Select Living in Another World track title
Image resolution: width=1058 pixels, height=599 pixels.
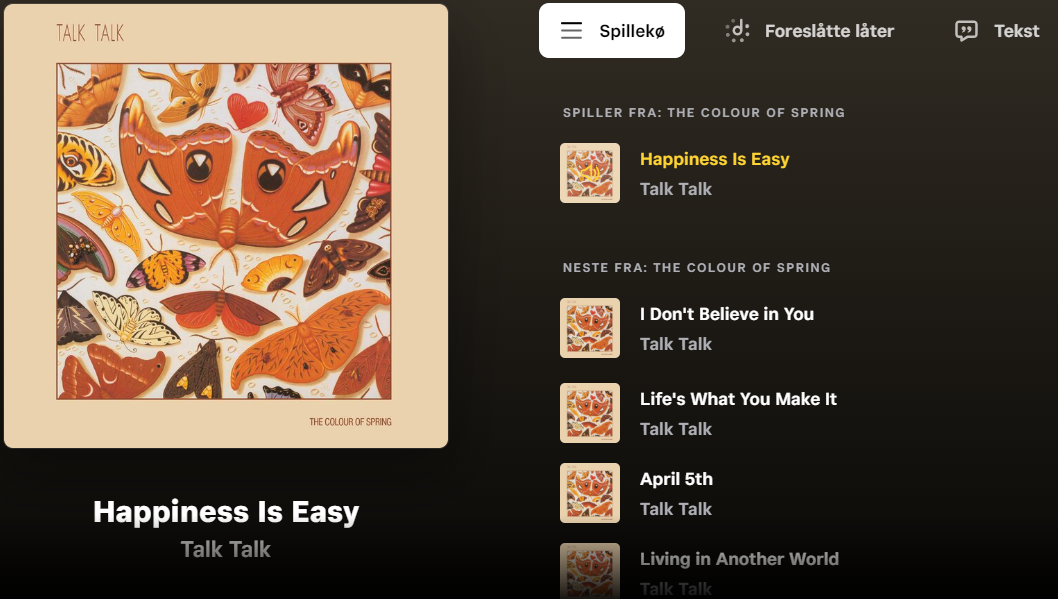click(x=739, y=559)
